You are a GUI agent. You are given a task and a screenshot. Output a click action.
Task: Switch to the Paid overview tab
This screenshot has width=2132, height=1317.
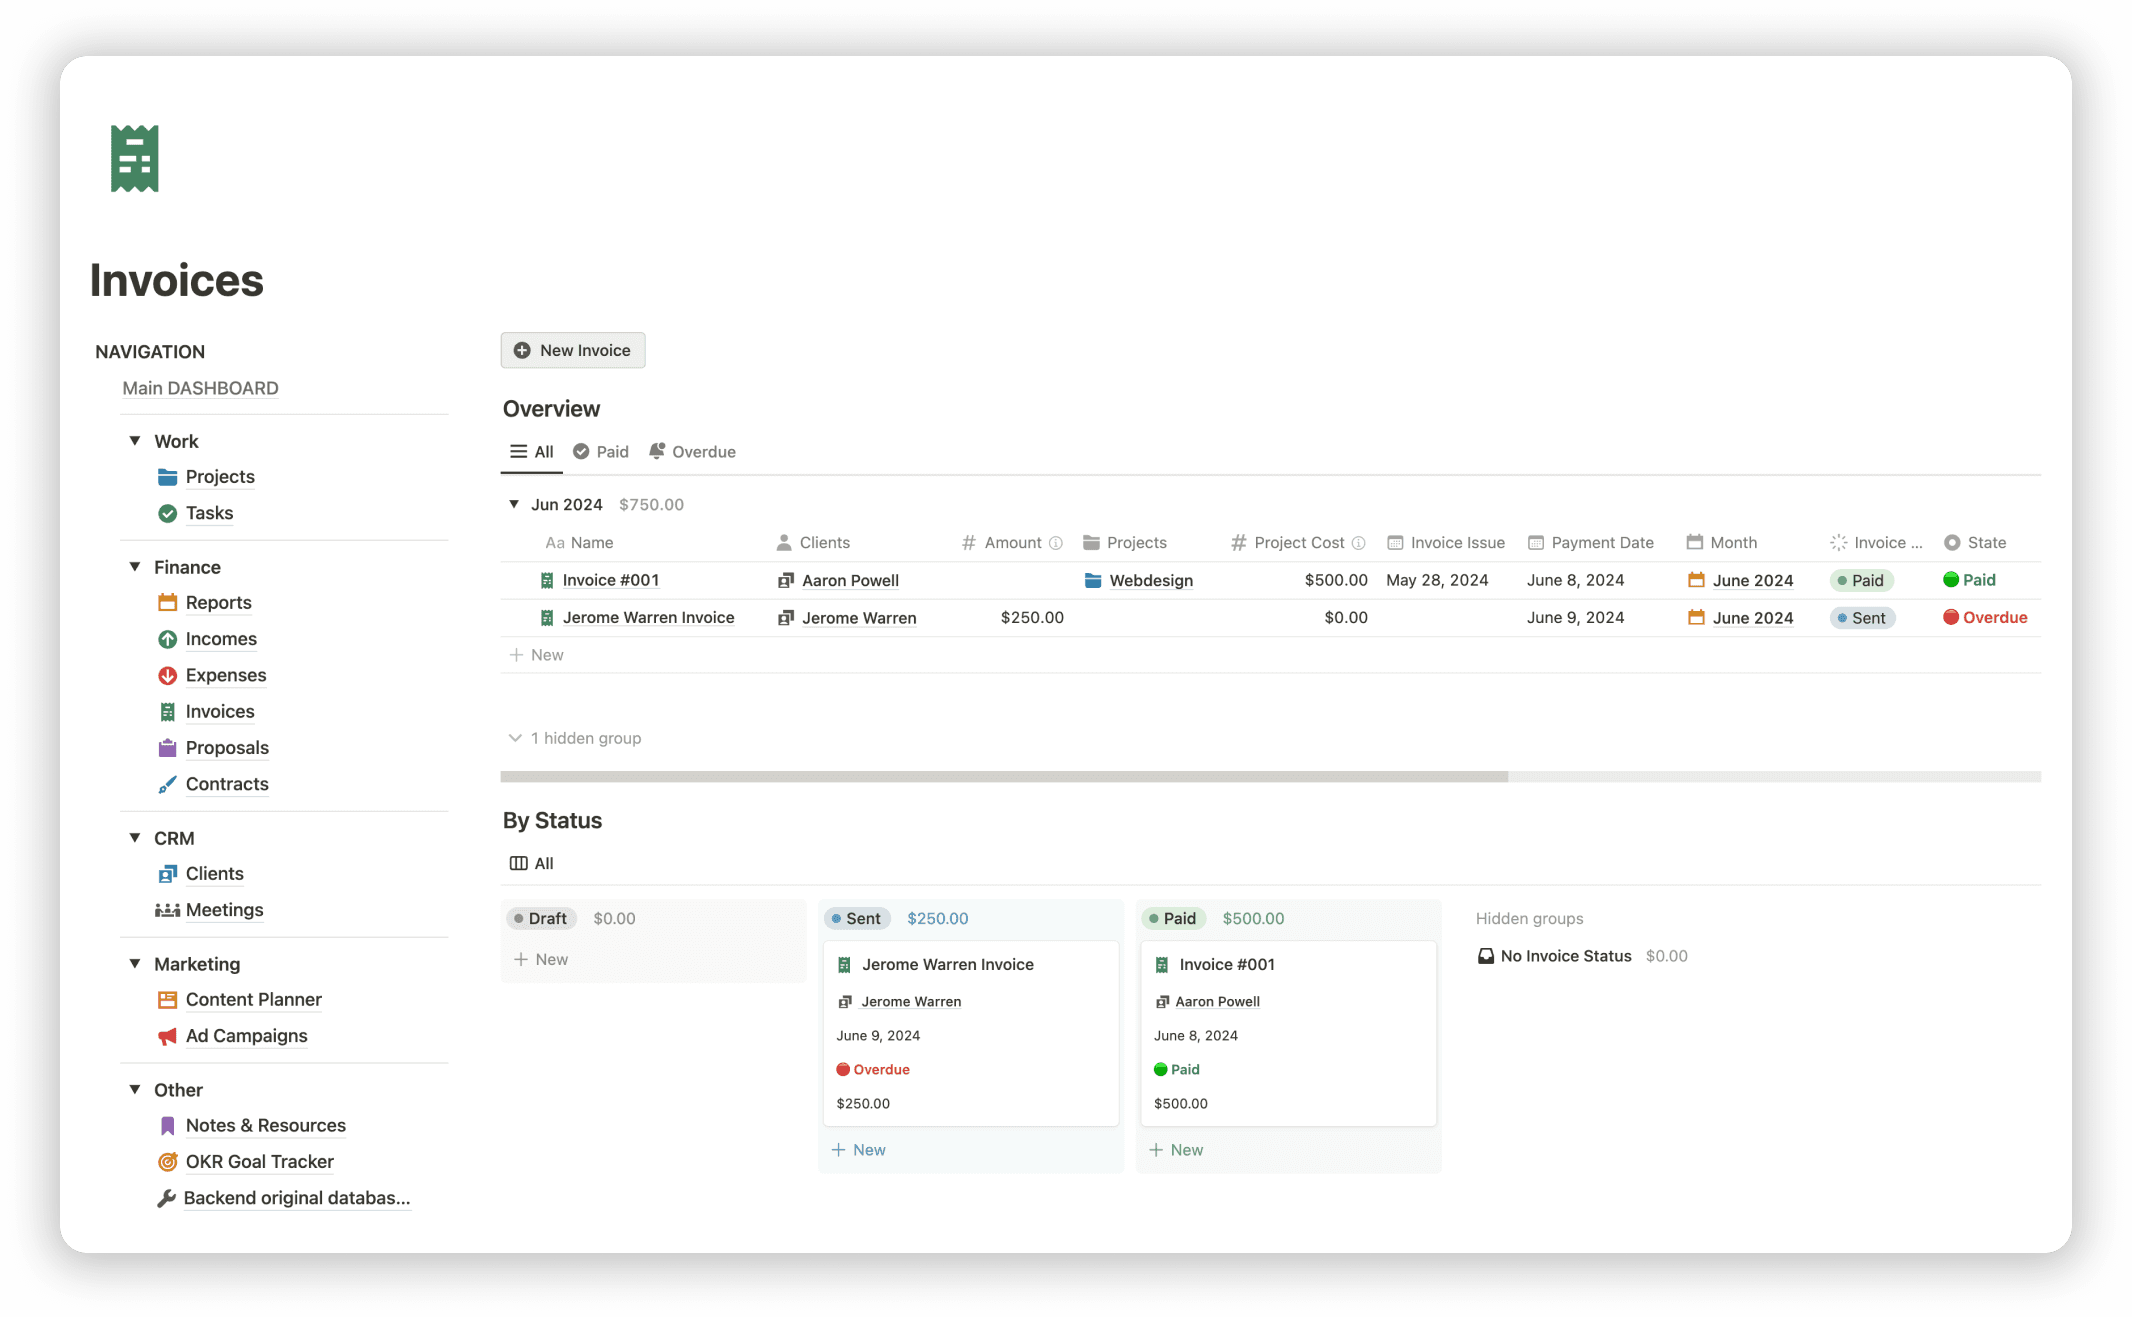601,452
